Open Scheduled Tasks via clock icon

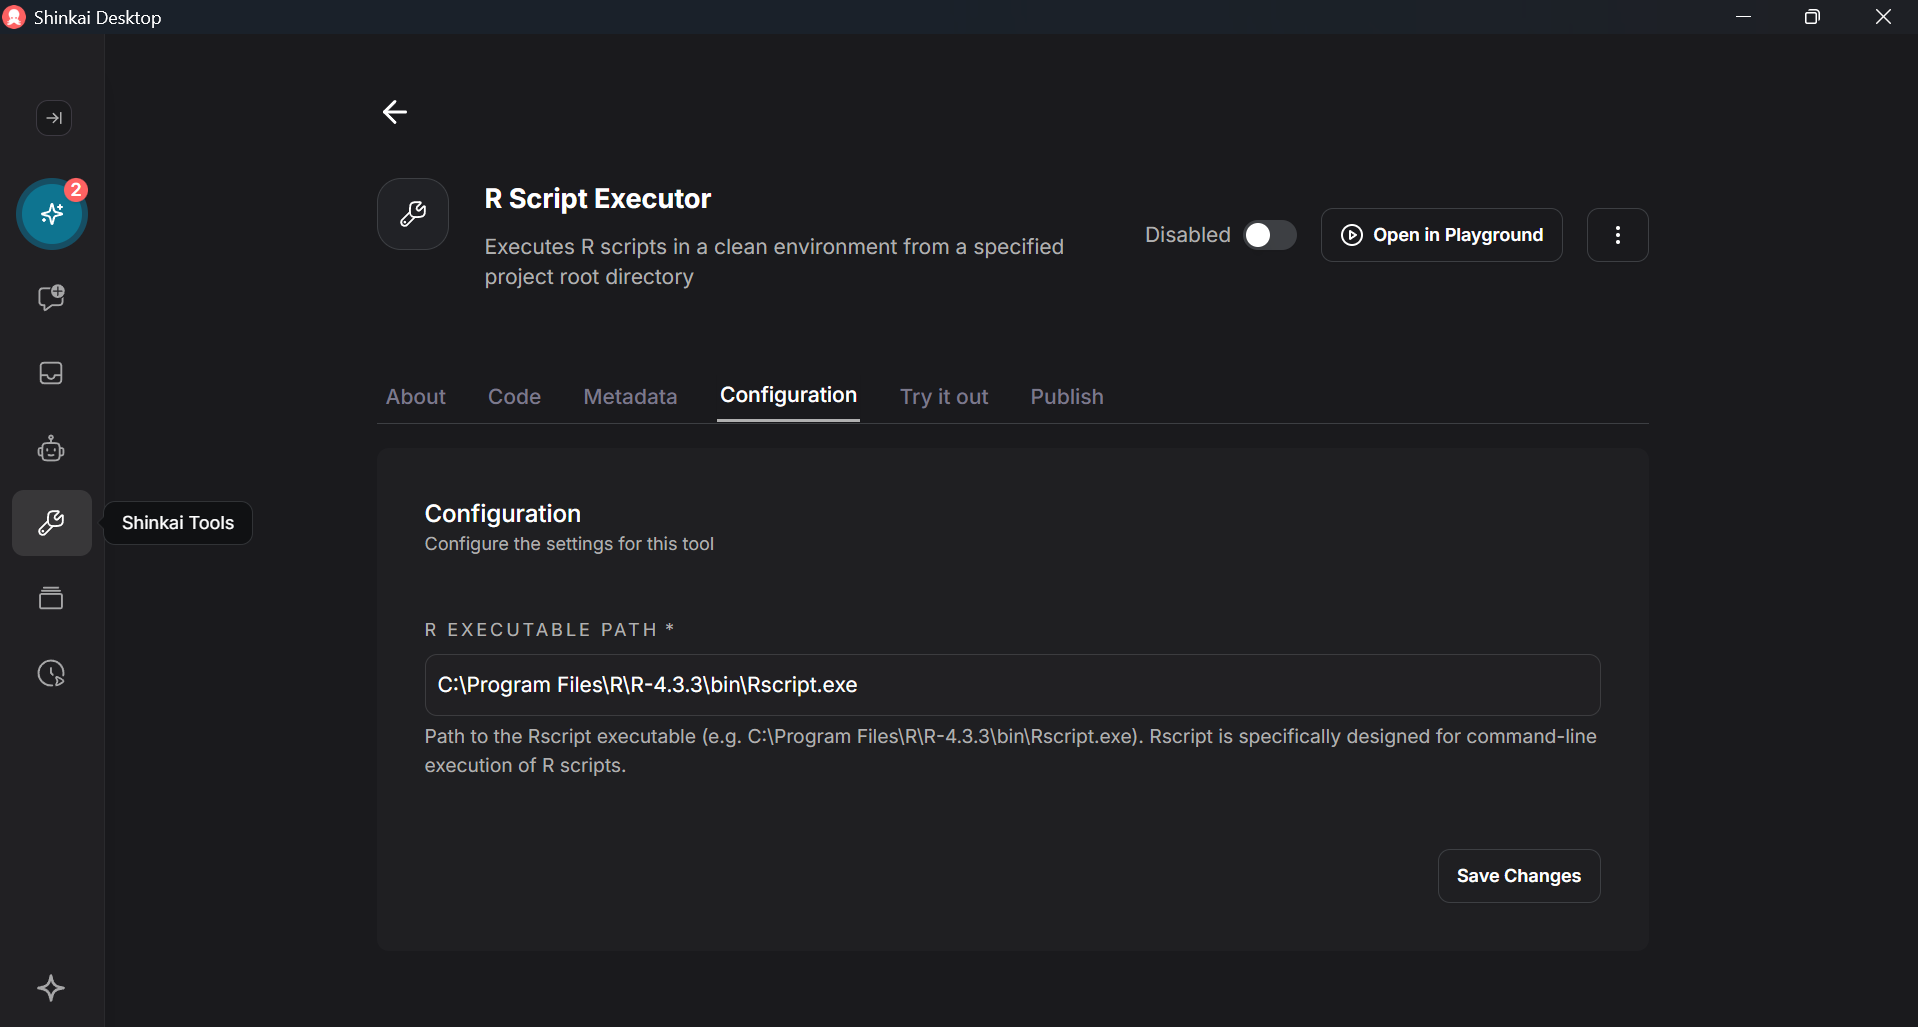pyautogui.click(x=51, y=673)
